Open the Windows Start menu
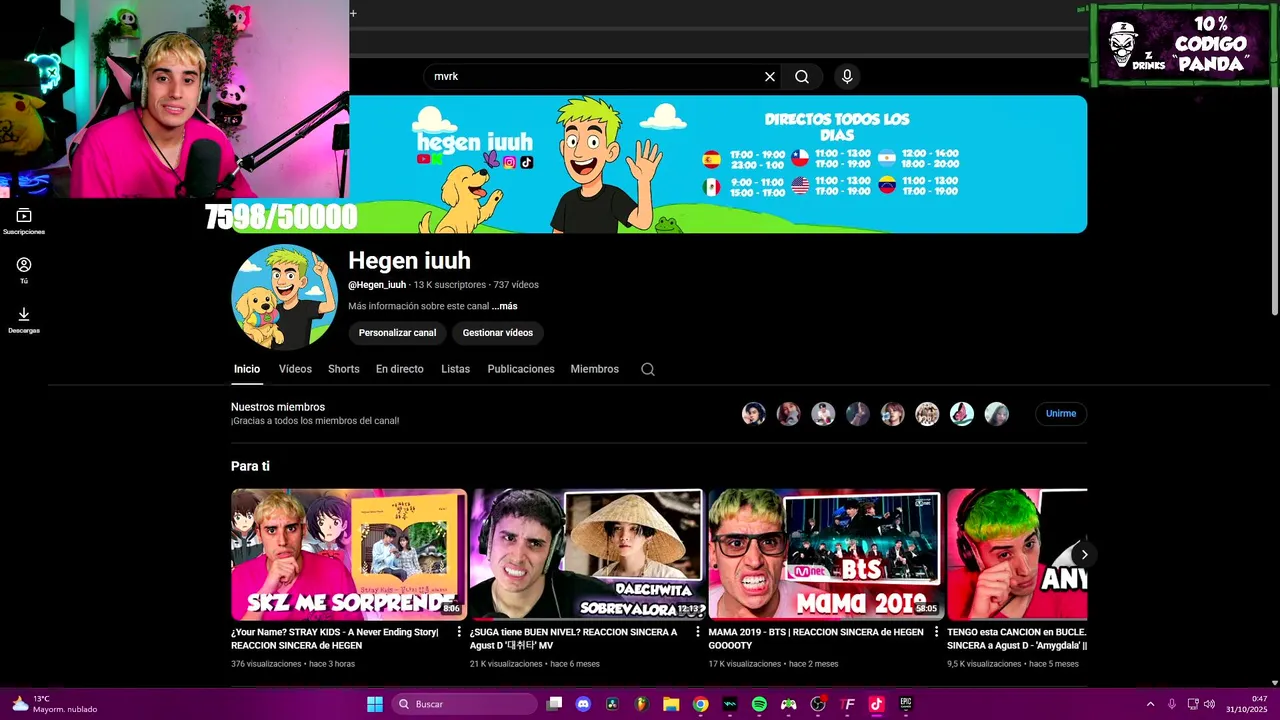This screenshot has width=1280, height=720. (x=375, y=704)
